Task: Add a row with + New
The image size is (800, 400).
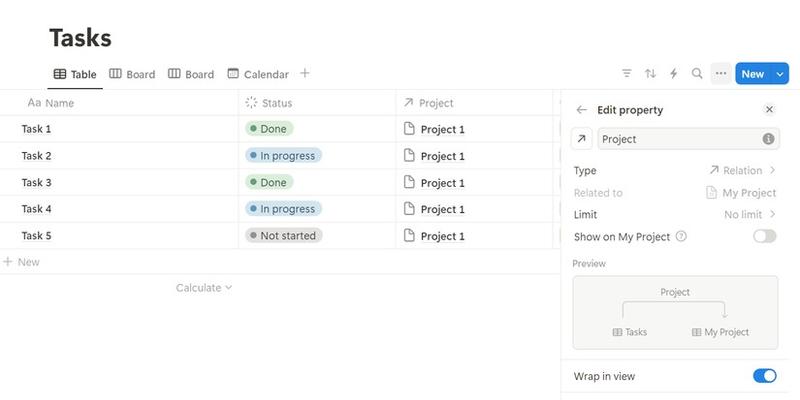Action: click(x=22, y=262)
